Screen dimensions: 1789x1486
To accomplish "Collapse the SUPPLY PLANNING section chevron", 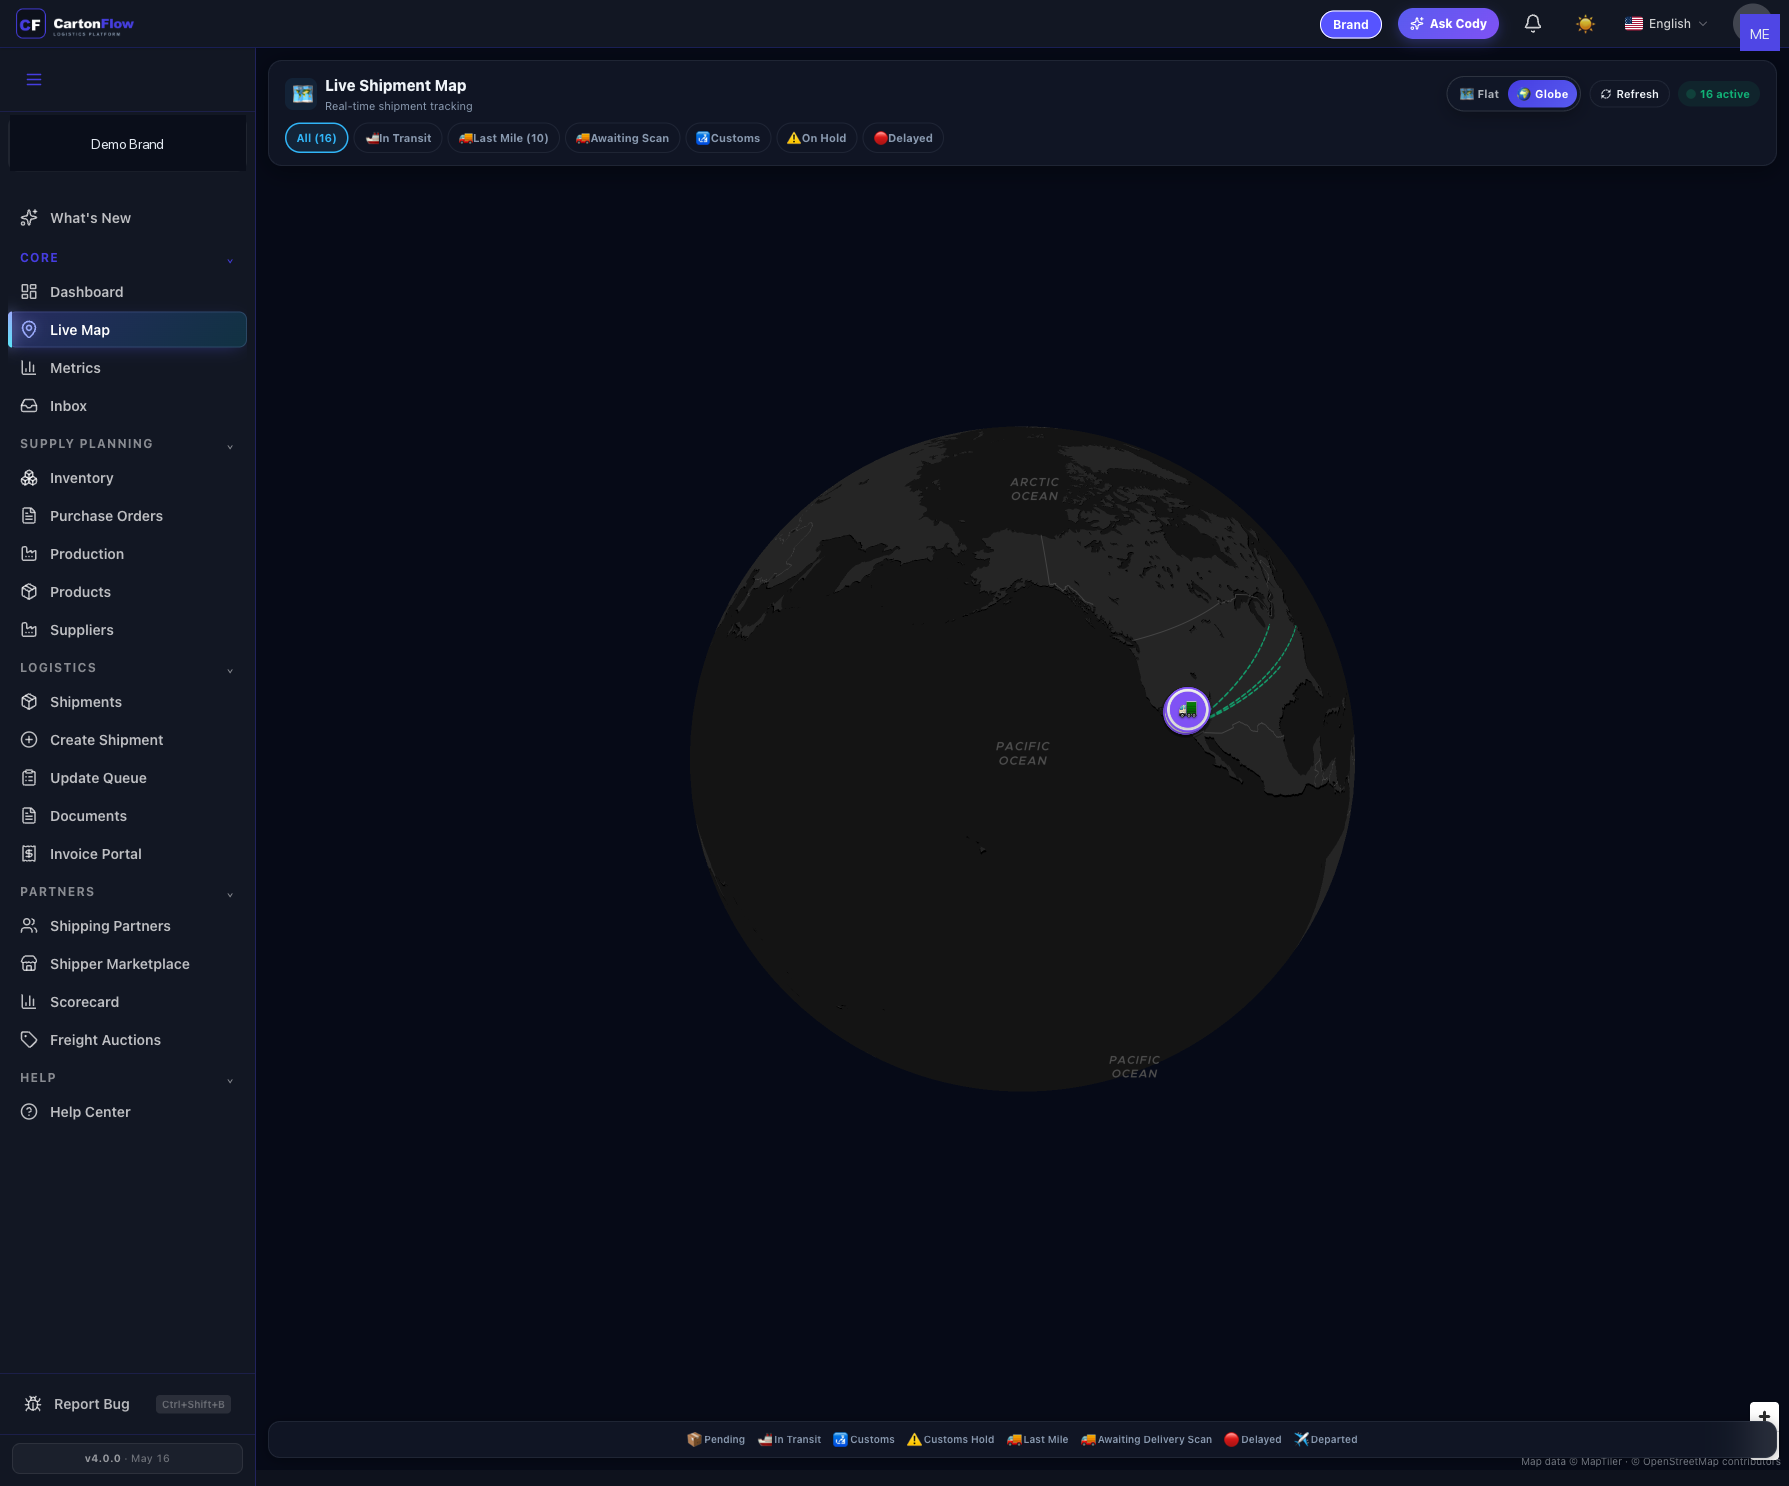I will point(230,446).
